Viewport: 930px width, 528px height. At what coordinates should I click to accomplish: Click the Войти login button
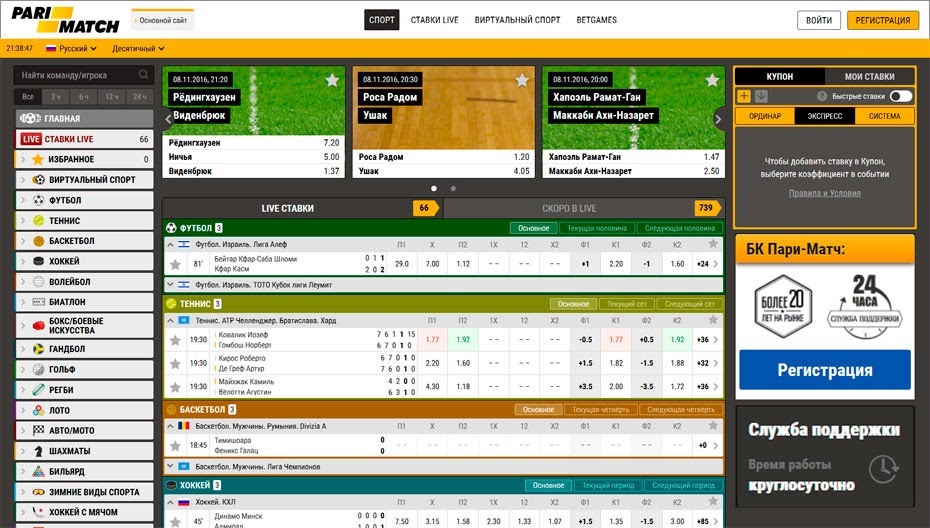[x=818, y=20]
